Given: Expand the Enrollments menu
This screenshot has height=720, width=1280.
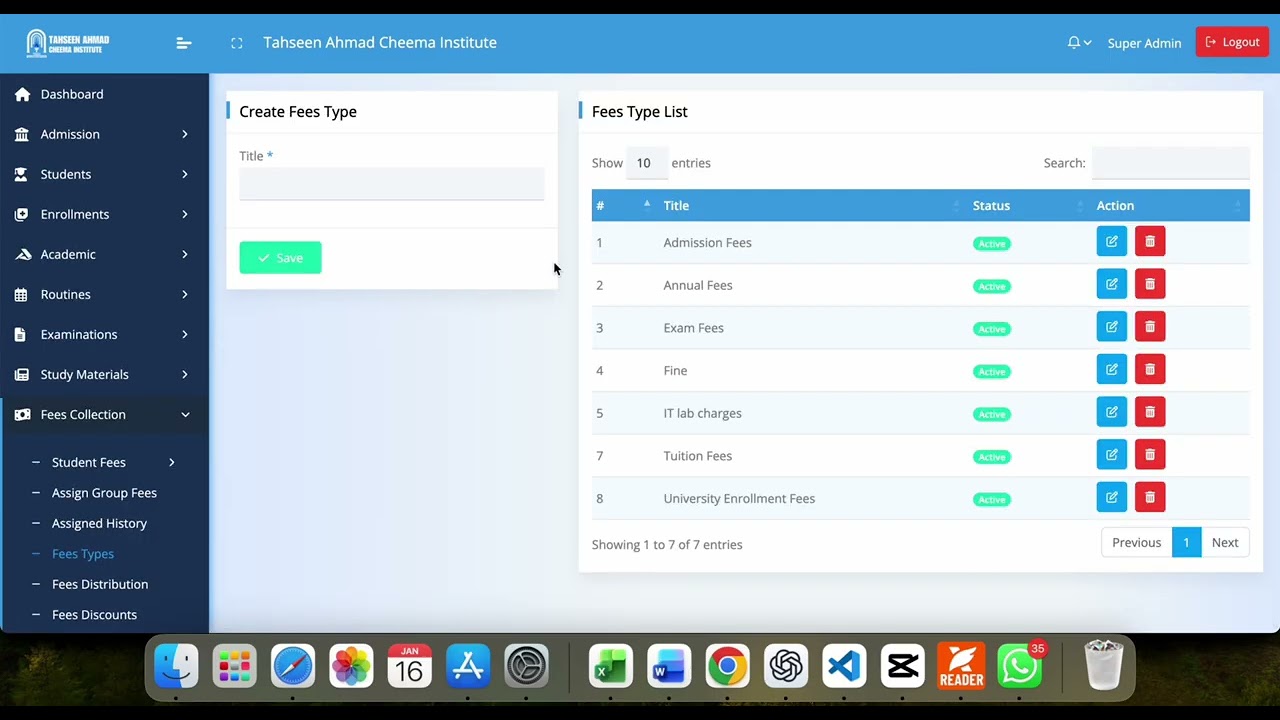Looking at the screenshot, I should coord(102,214).
